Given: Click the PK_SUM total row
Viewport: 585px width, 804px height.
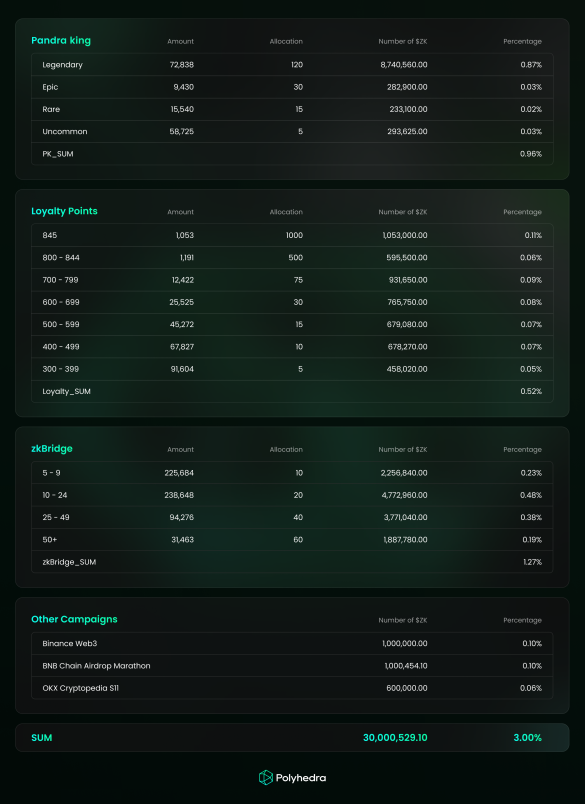Looking at the screenshot, I should coord(292,154).
